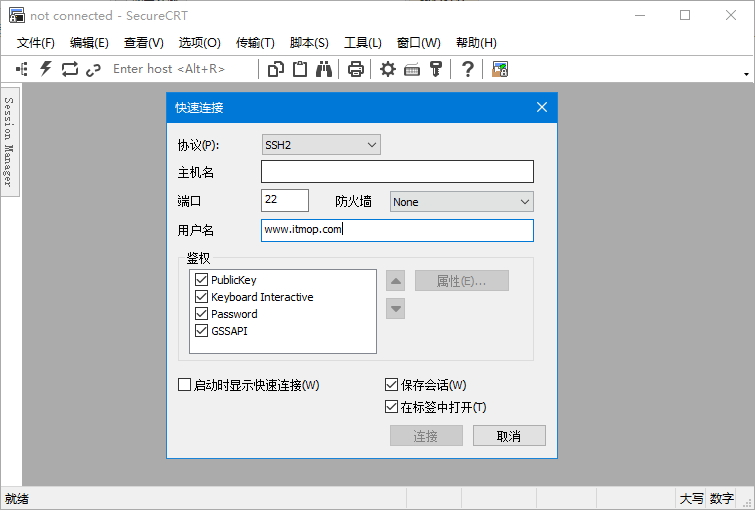Open the 脚本(S) menu
This screenshot has width=755, height=510.
point(309,43)
